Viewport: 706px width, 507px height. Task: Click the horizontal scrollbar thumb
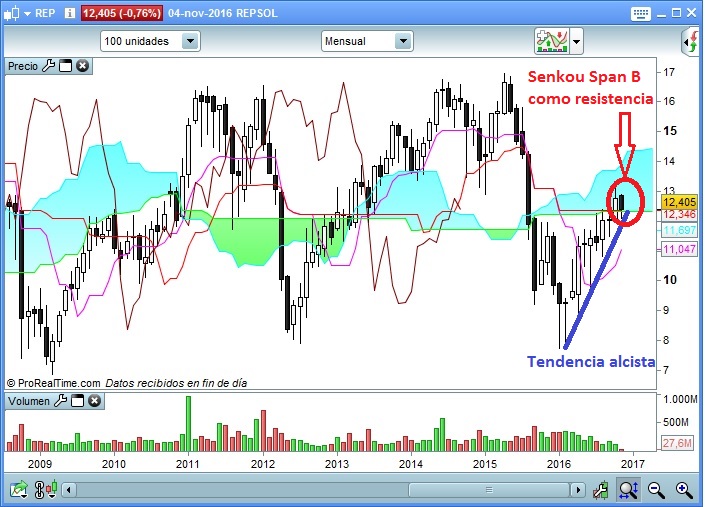pos(489,489)
